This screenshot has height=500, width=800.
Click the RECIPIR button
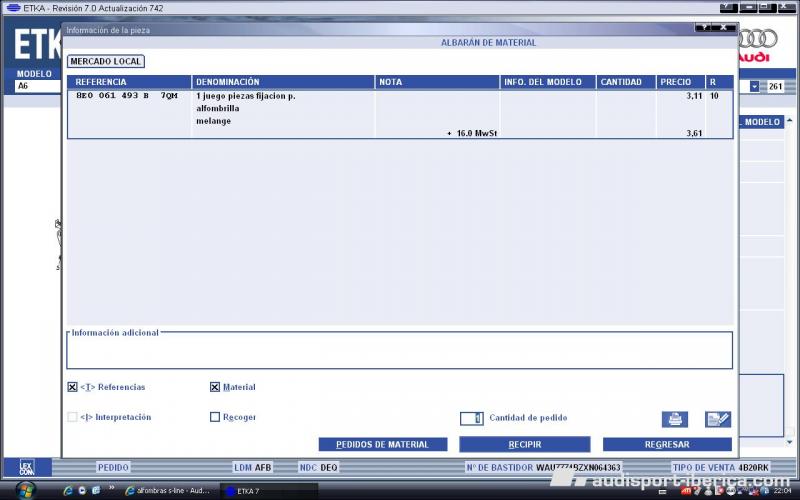click(x=524, y=444)
